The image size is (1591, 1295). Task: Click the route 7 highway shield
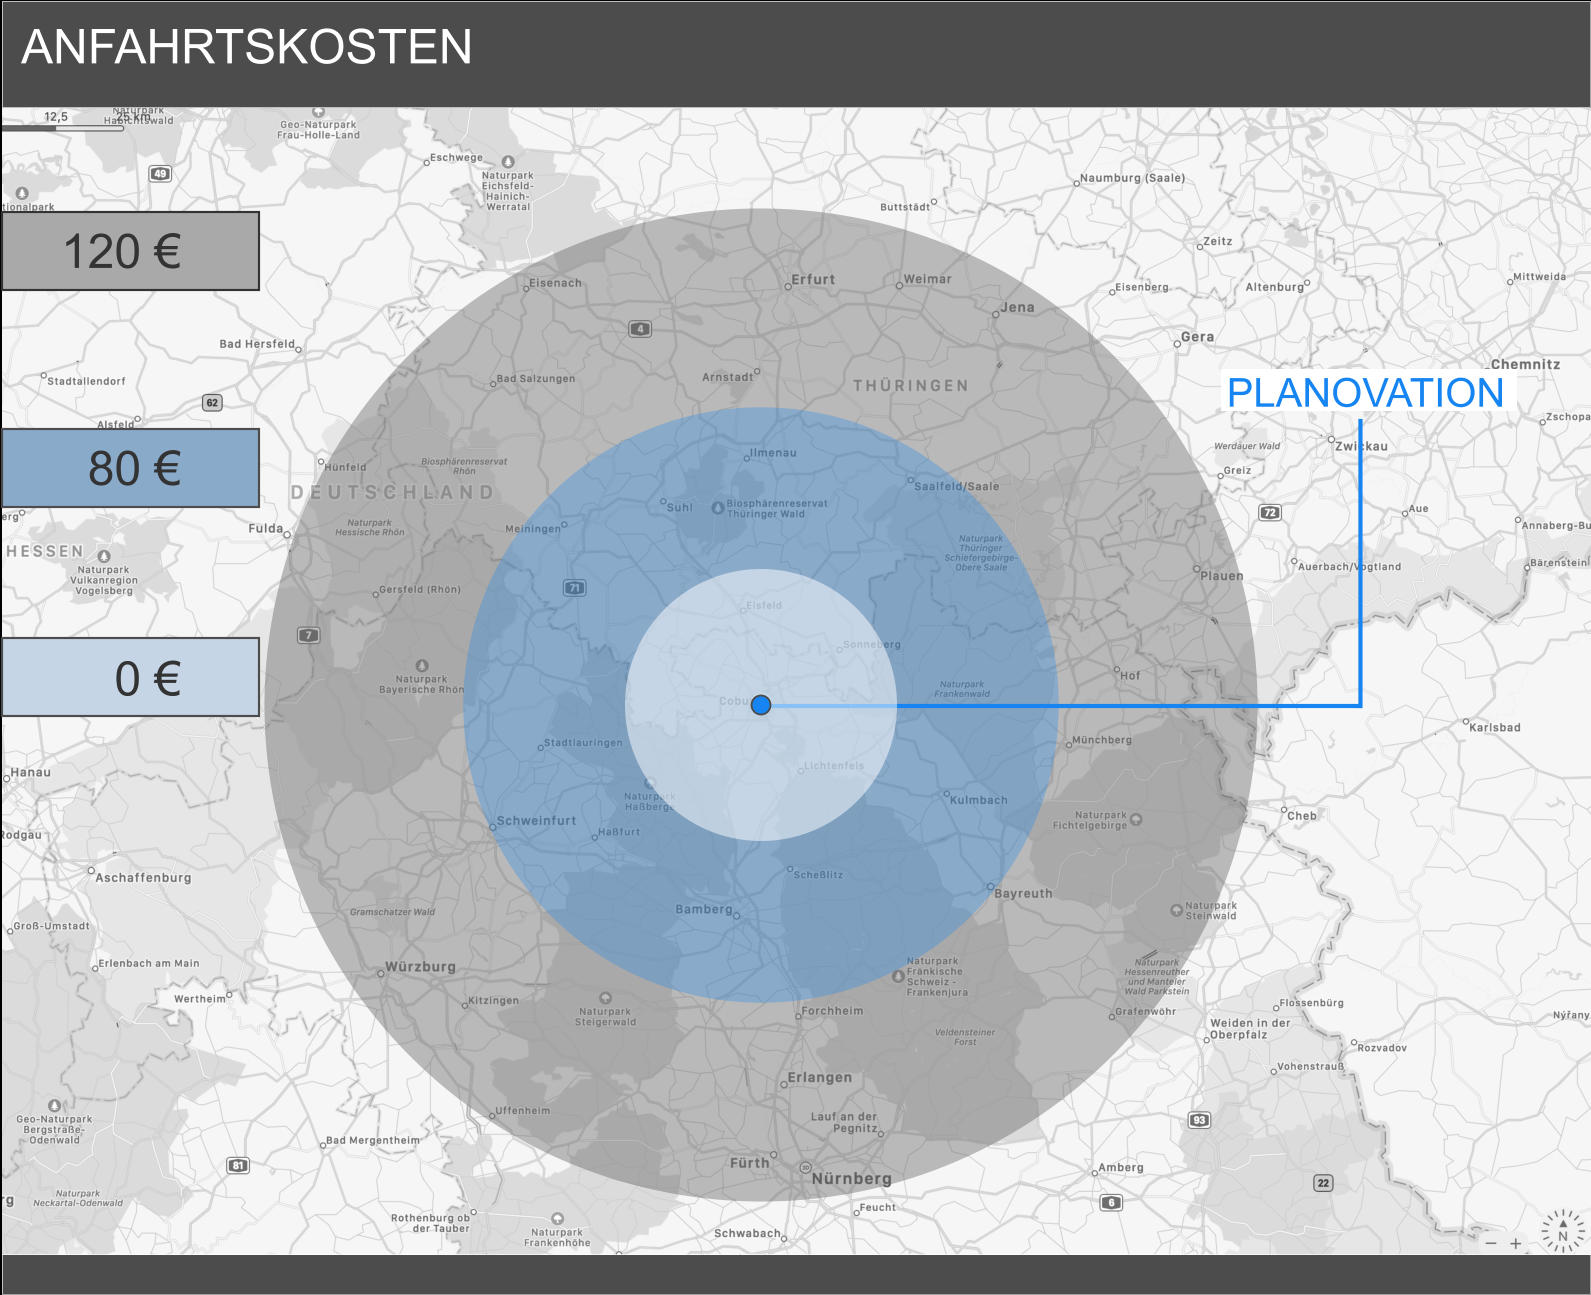[x=309, y=635]
